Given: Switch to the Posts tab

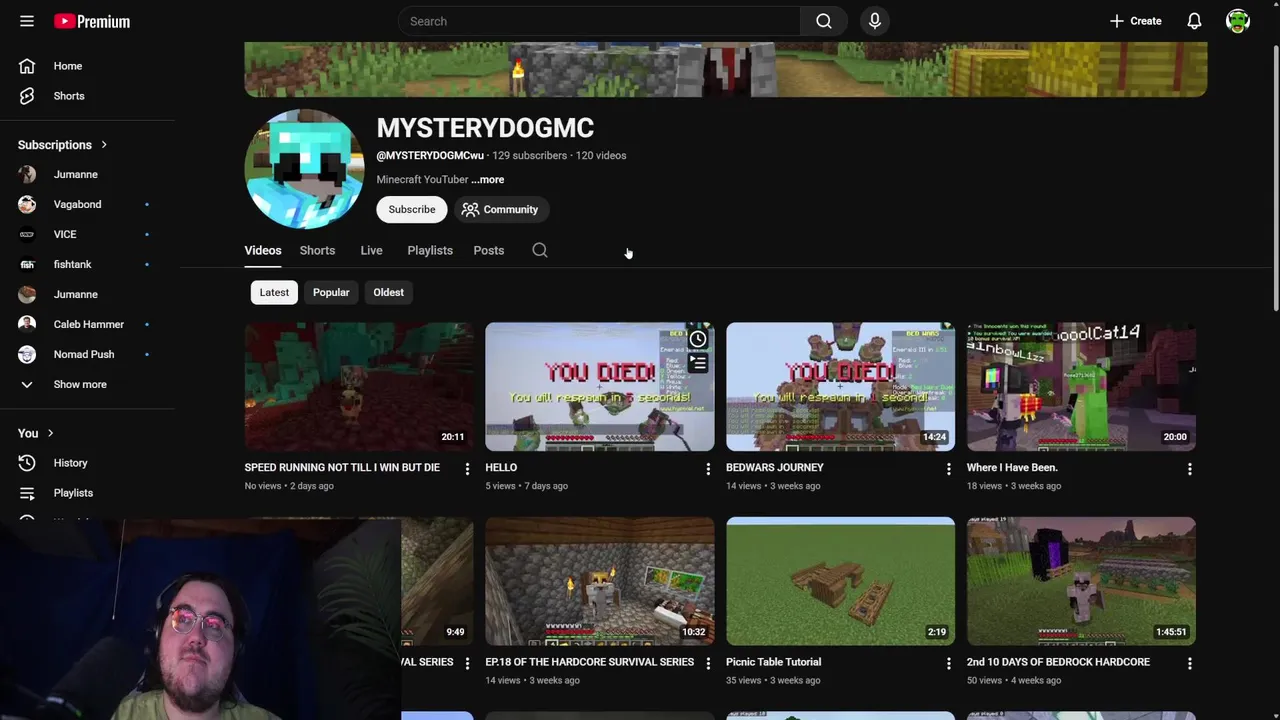Looking at the screenshot, I should click(489, 251).
